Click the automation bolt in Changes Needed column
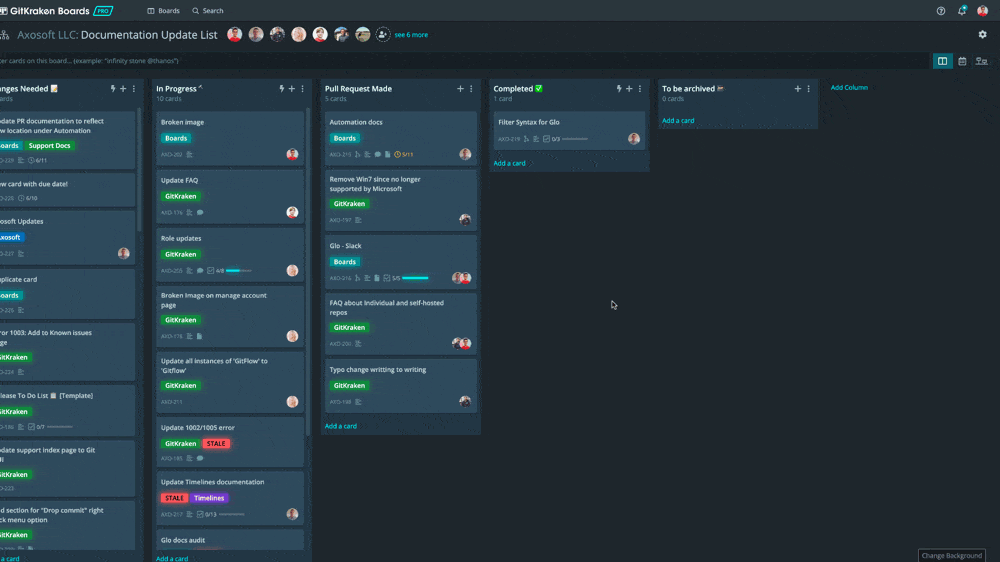The image size is (1000, 562). pos(113,89)
